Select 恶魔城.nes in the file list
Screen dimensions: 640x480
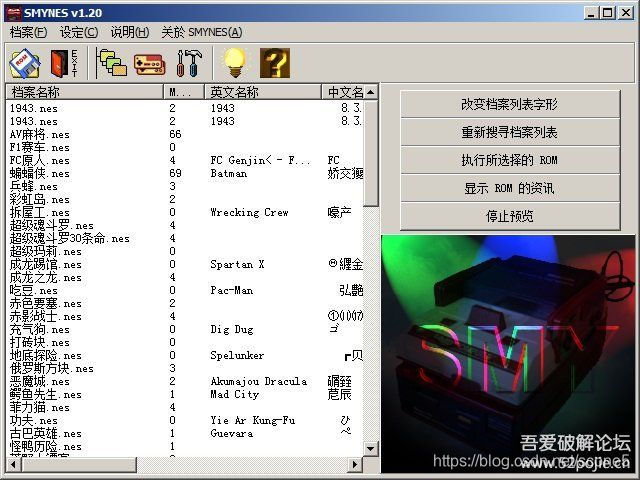tap(40, 382)
